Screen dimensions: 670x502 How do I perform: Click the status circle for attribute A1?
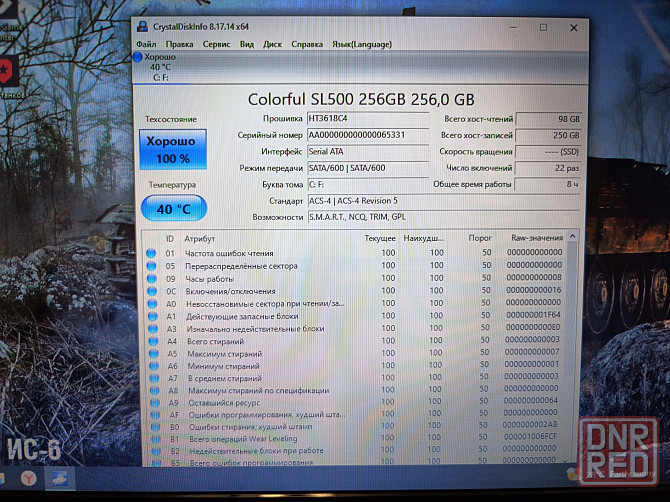point(153,316)
